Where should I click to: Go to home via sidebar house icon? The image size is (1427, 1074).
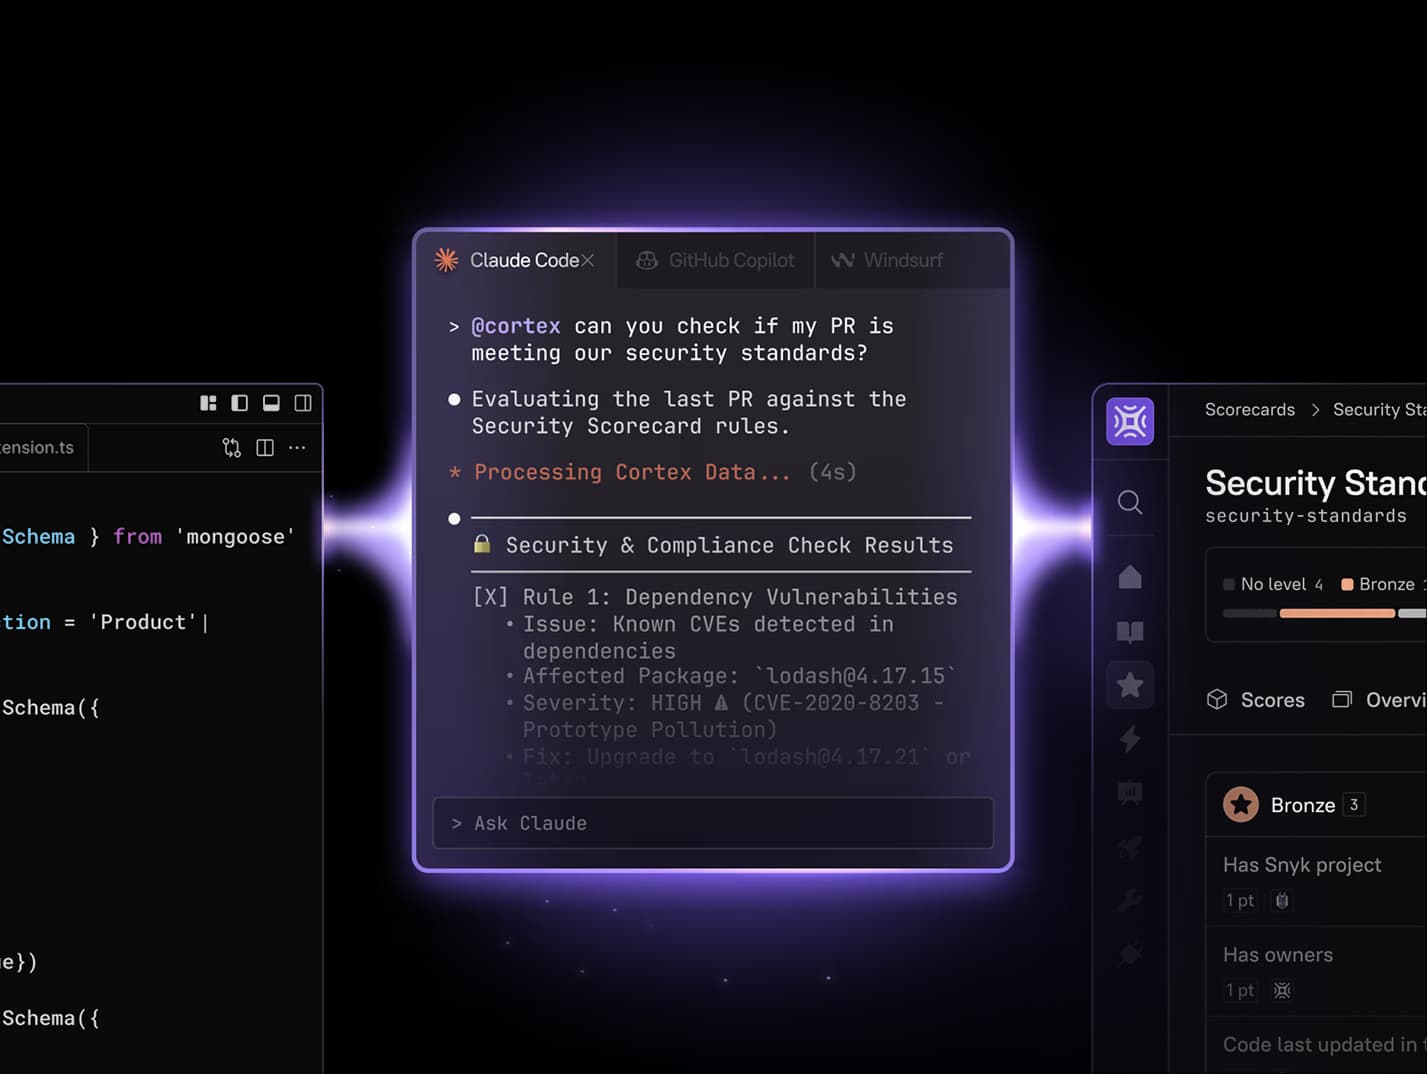pos(1130,577)
